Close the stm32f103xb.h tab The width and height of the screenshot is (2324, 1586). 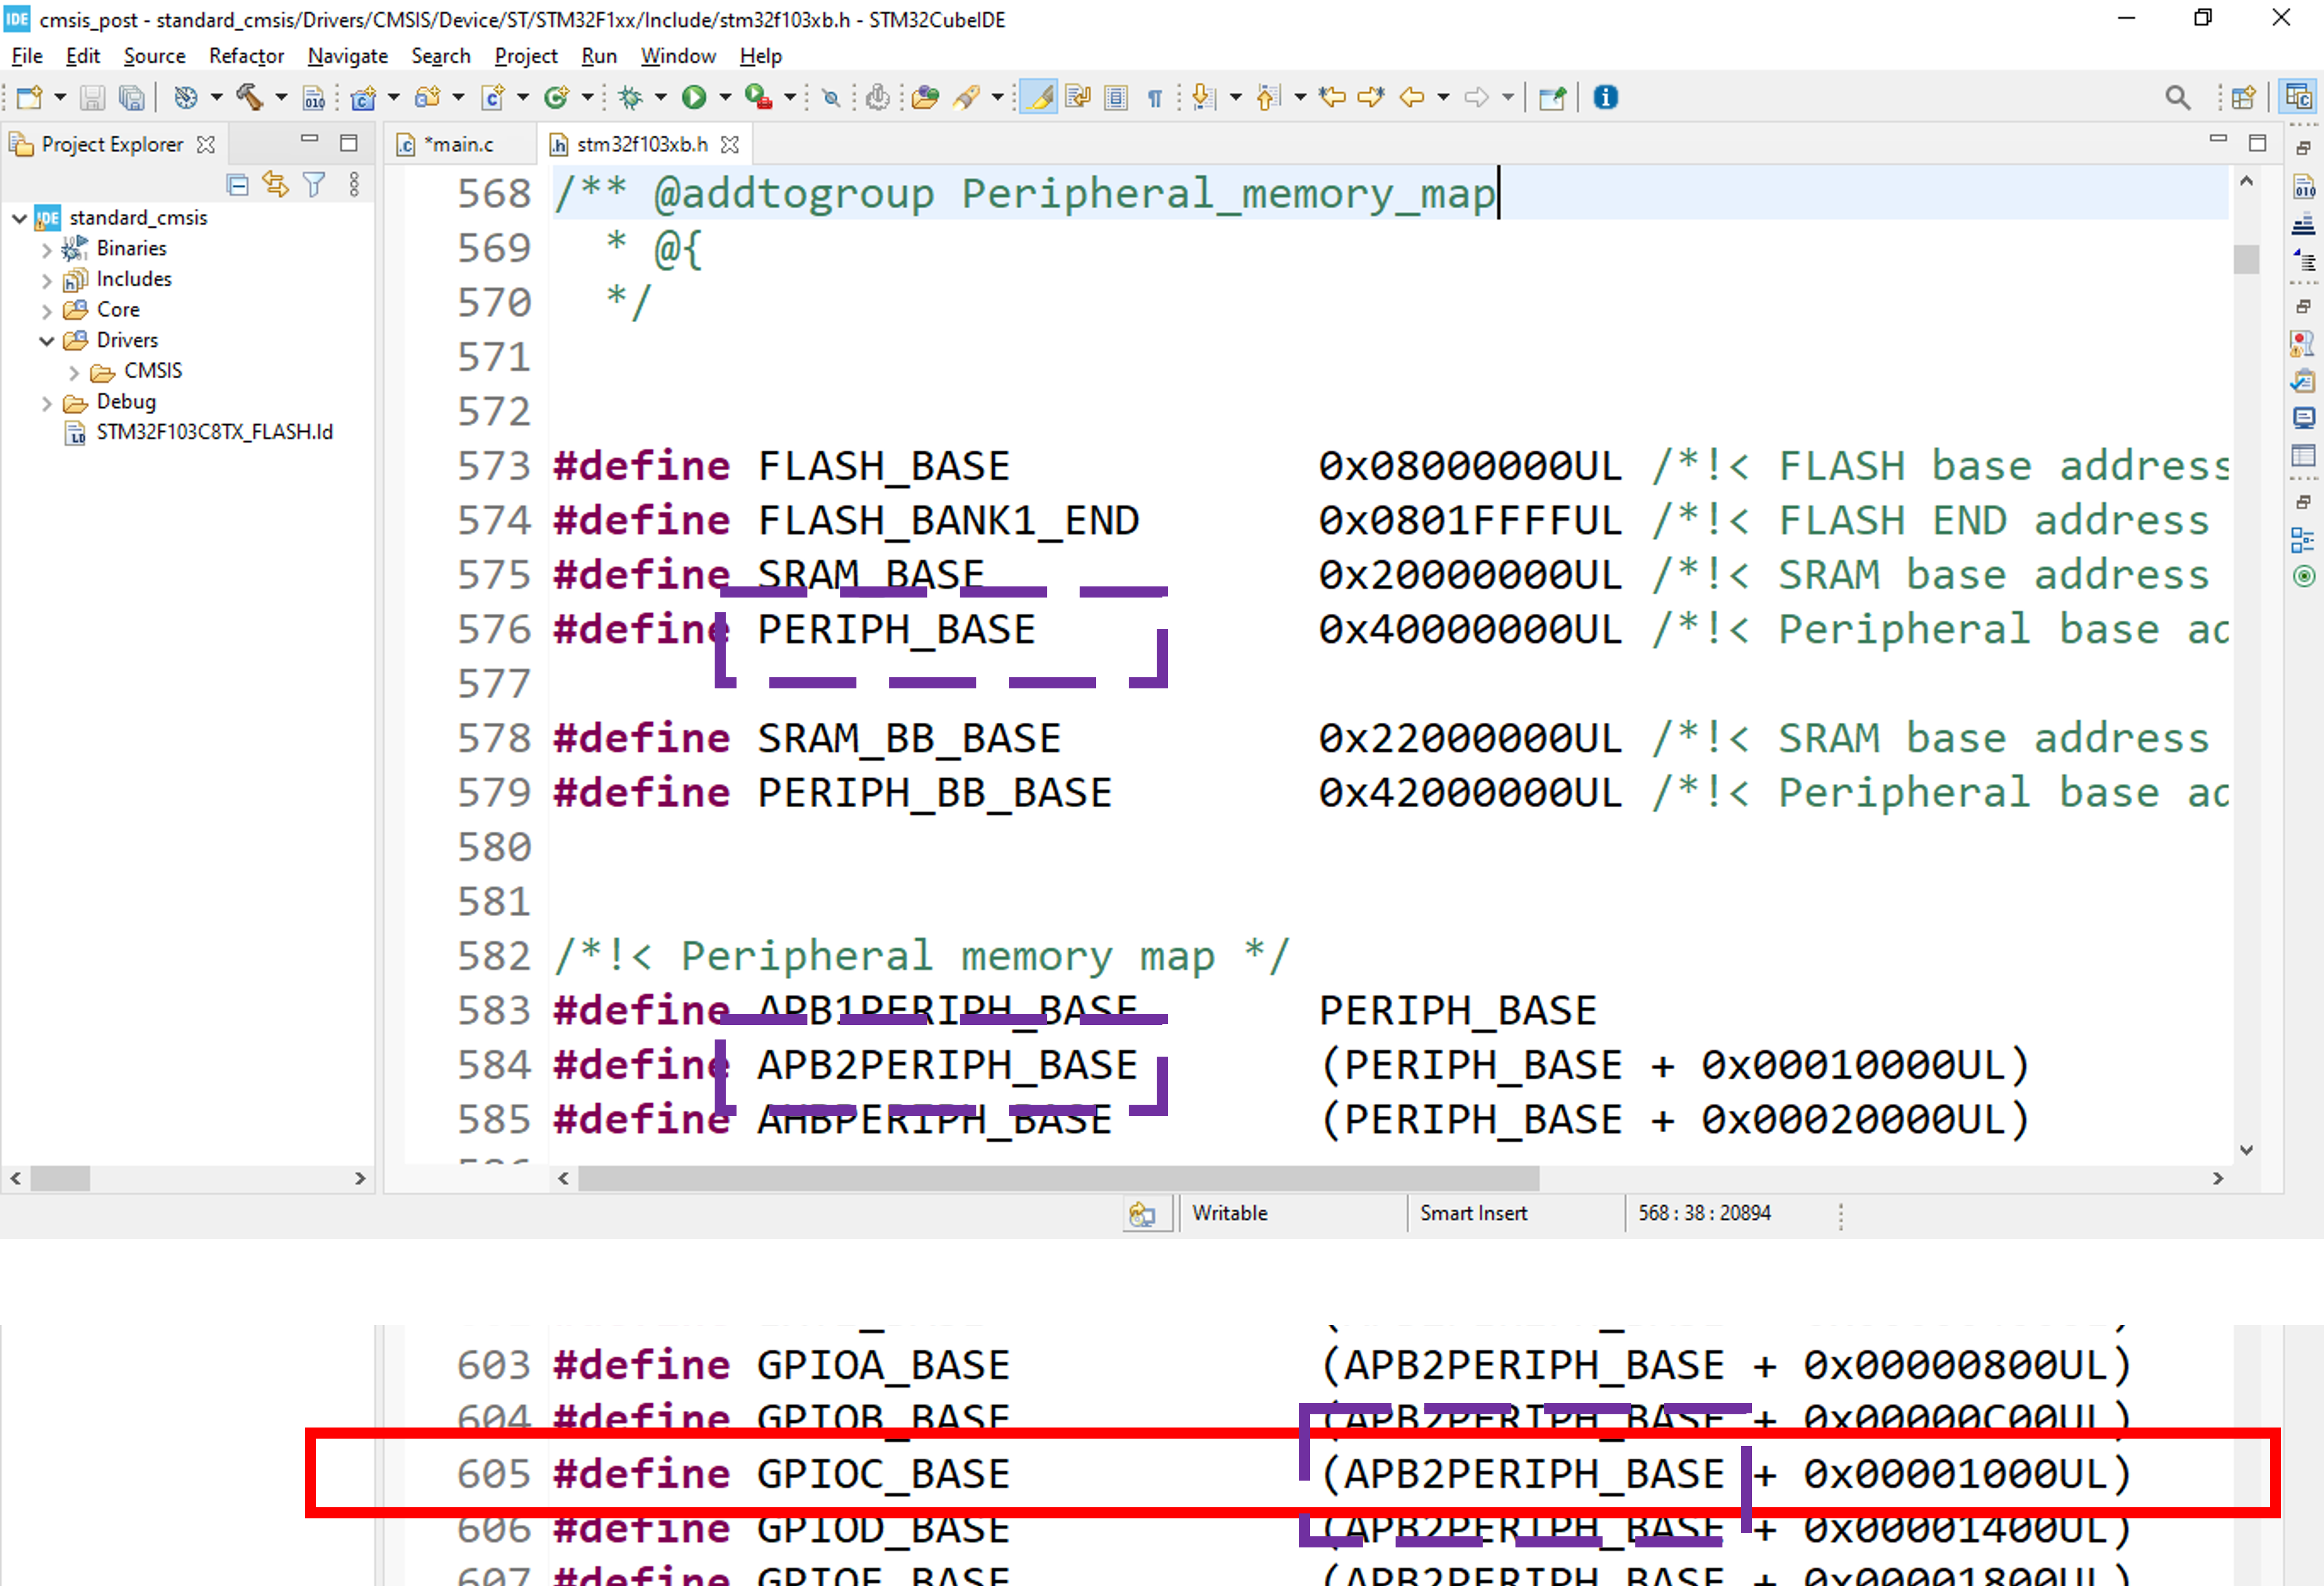[730, 145]
